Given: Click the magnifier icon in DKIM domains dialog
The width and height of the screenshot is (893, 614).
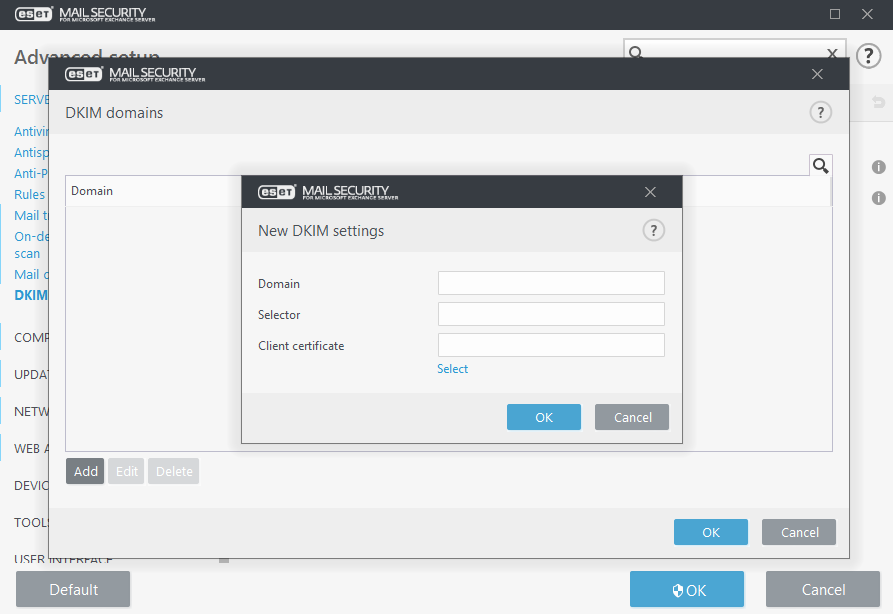Looking at the screenshot, I should pos(820,166).
